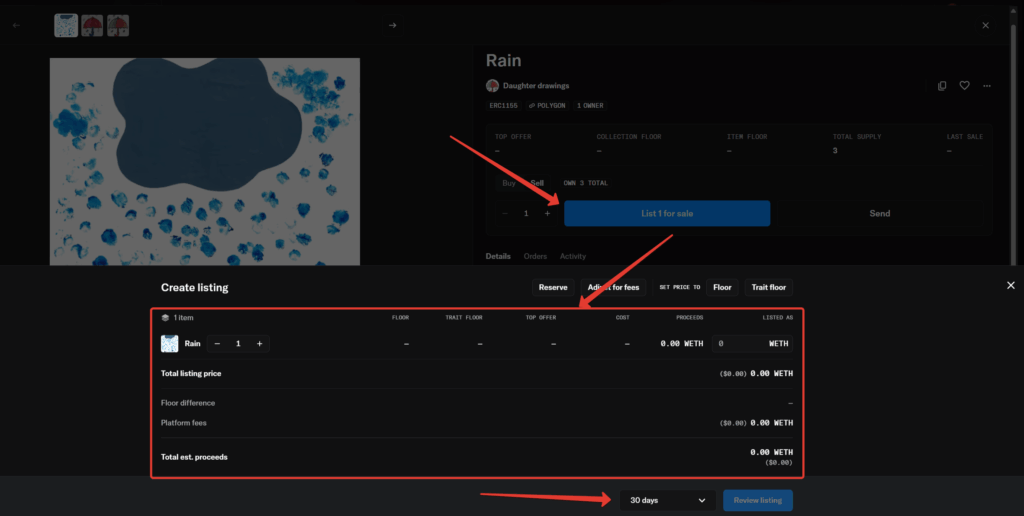Go to next item with right arrow
This screenshot has height=516, width=1024.
(392, 25)
